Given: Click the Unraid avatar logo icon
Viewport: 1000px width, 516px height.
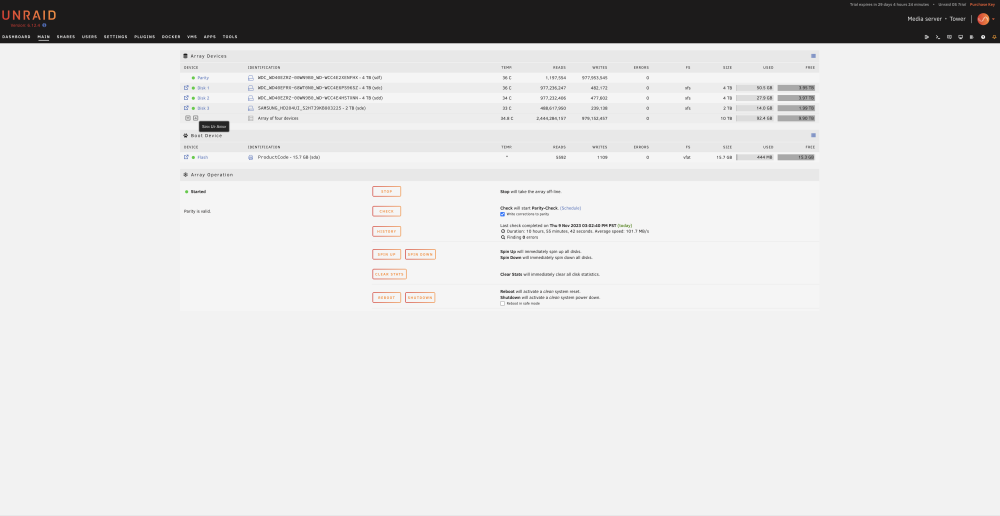Looking at the screenshot, I should point(983,18).
